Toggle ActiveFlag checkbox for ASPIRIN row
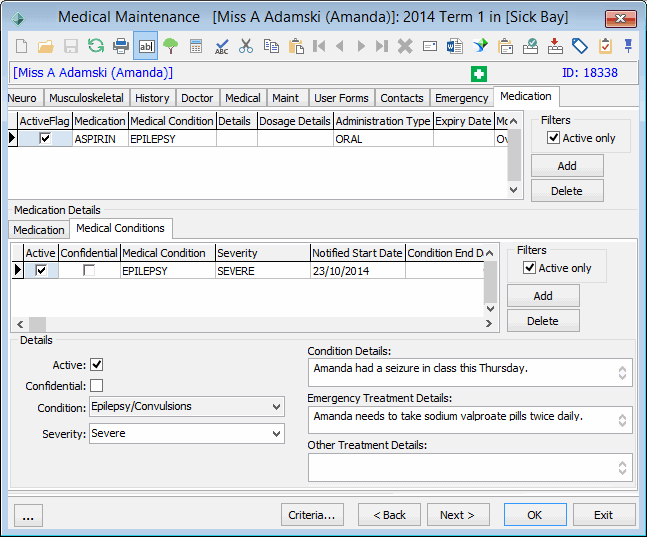647x537 pixels. click(45, 138)
